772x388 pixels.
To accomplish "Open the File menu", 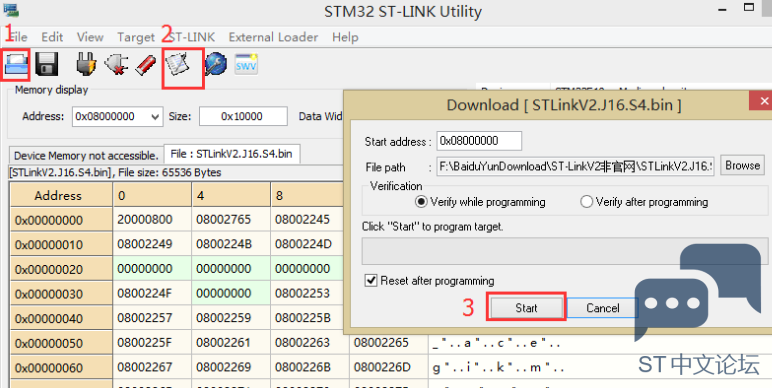I will [19, 37].
